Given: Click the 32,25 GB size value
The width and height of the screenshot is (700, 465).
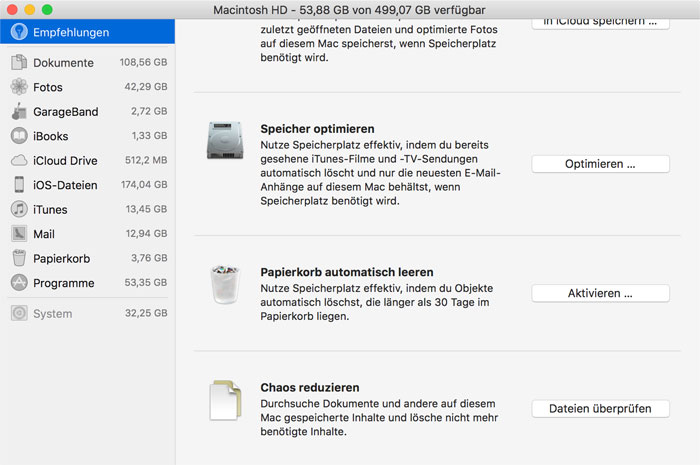Looking at the screenshot, I should coord(146,313).
